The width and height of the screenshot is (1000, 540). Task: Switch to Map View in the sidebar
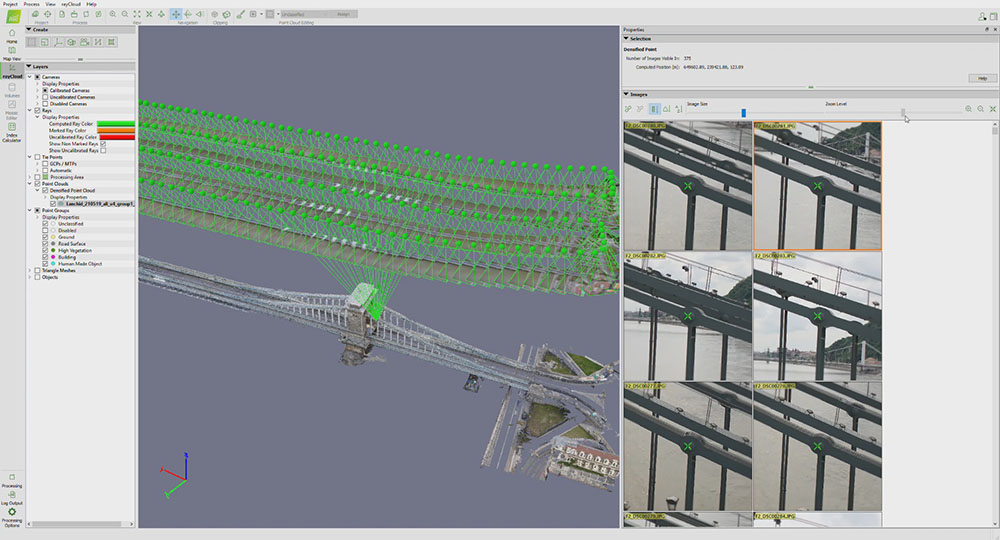coord(11,54)
